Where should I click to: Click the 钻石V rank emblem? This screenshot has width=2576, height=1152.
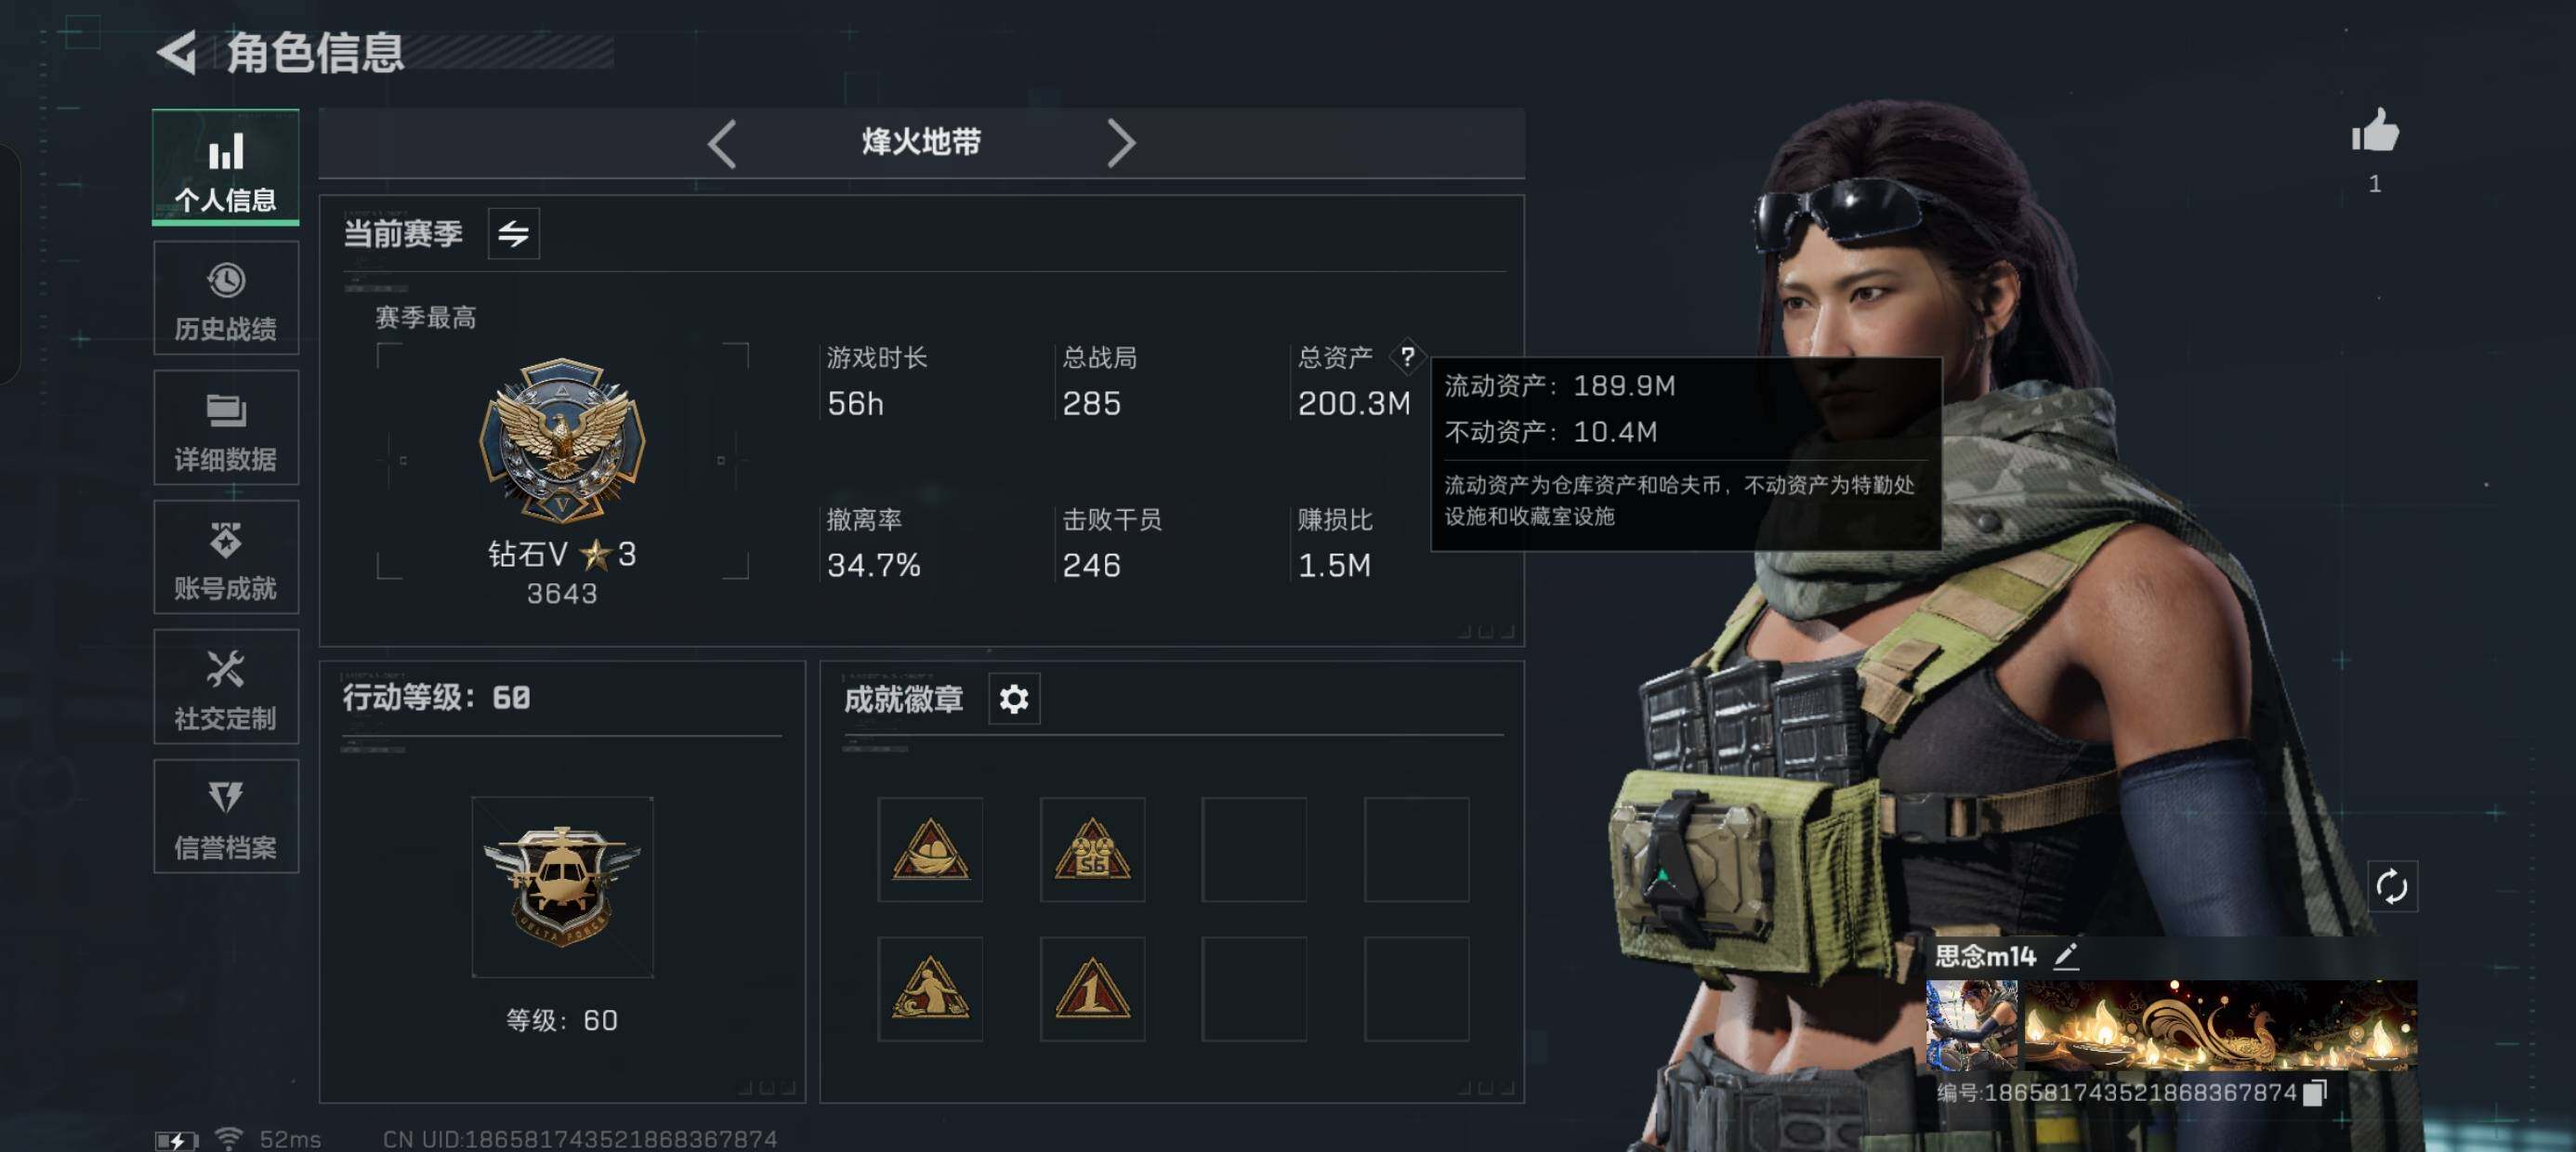click(x=562, y=441)
